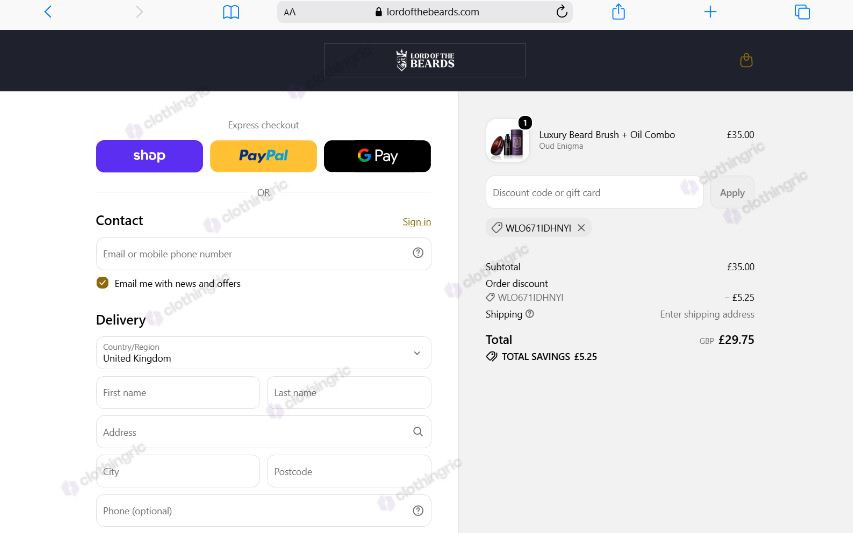Click the help icon in the email field
The height and width of the screenshot is (533, 853).
point(418,253)
